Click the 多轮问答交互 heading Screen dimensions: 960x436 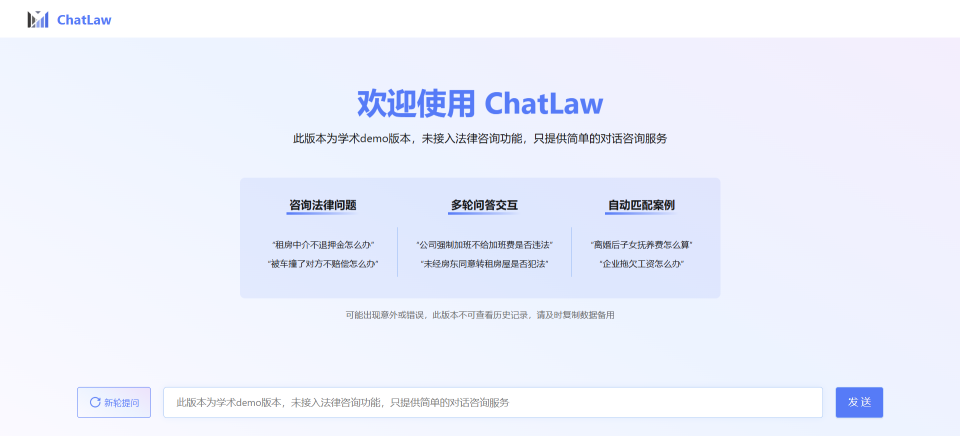pyautogui.click(x=484, y=205)
